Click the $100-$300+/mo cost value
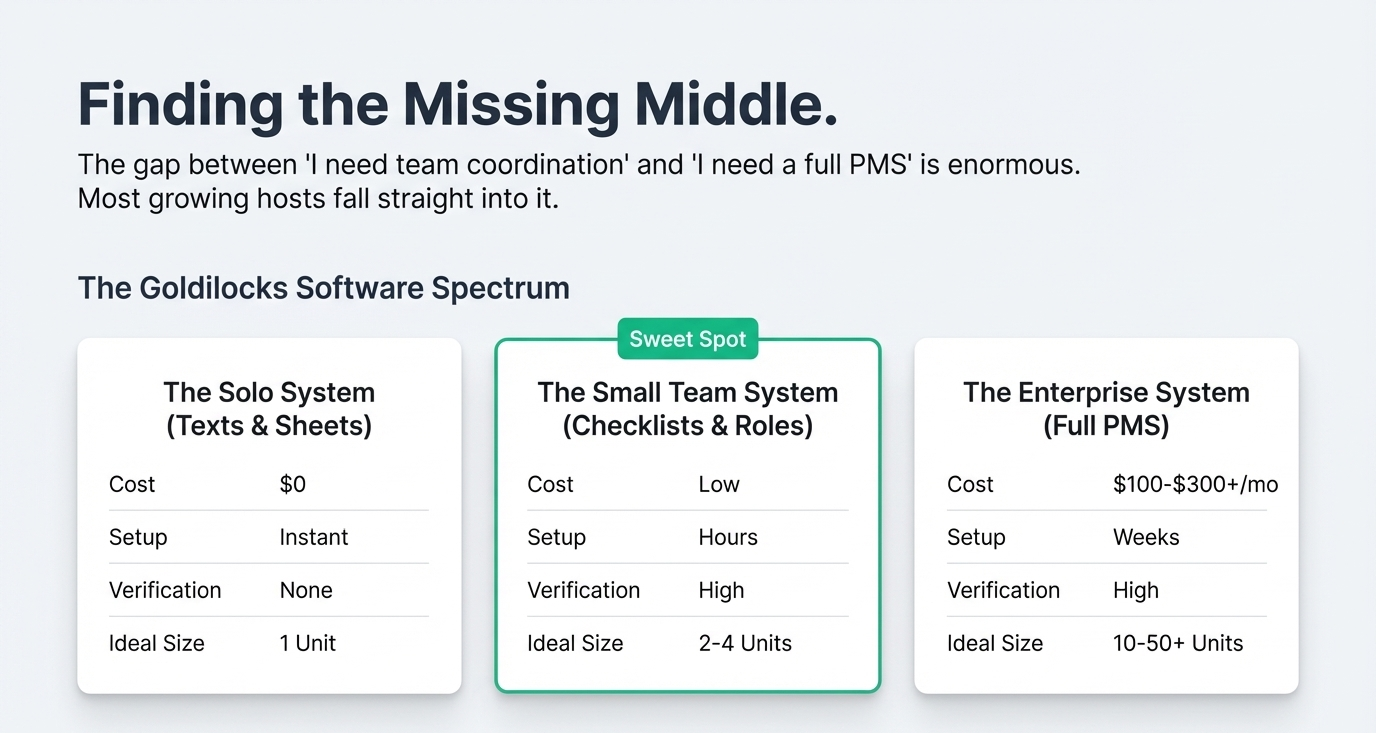Image resolution: width=1376 pixels, height=733 pixels. pos(1195,485)
